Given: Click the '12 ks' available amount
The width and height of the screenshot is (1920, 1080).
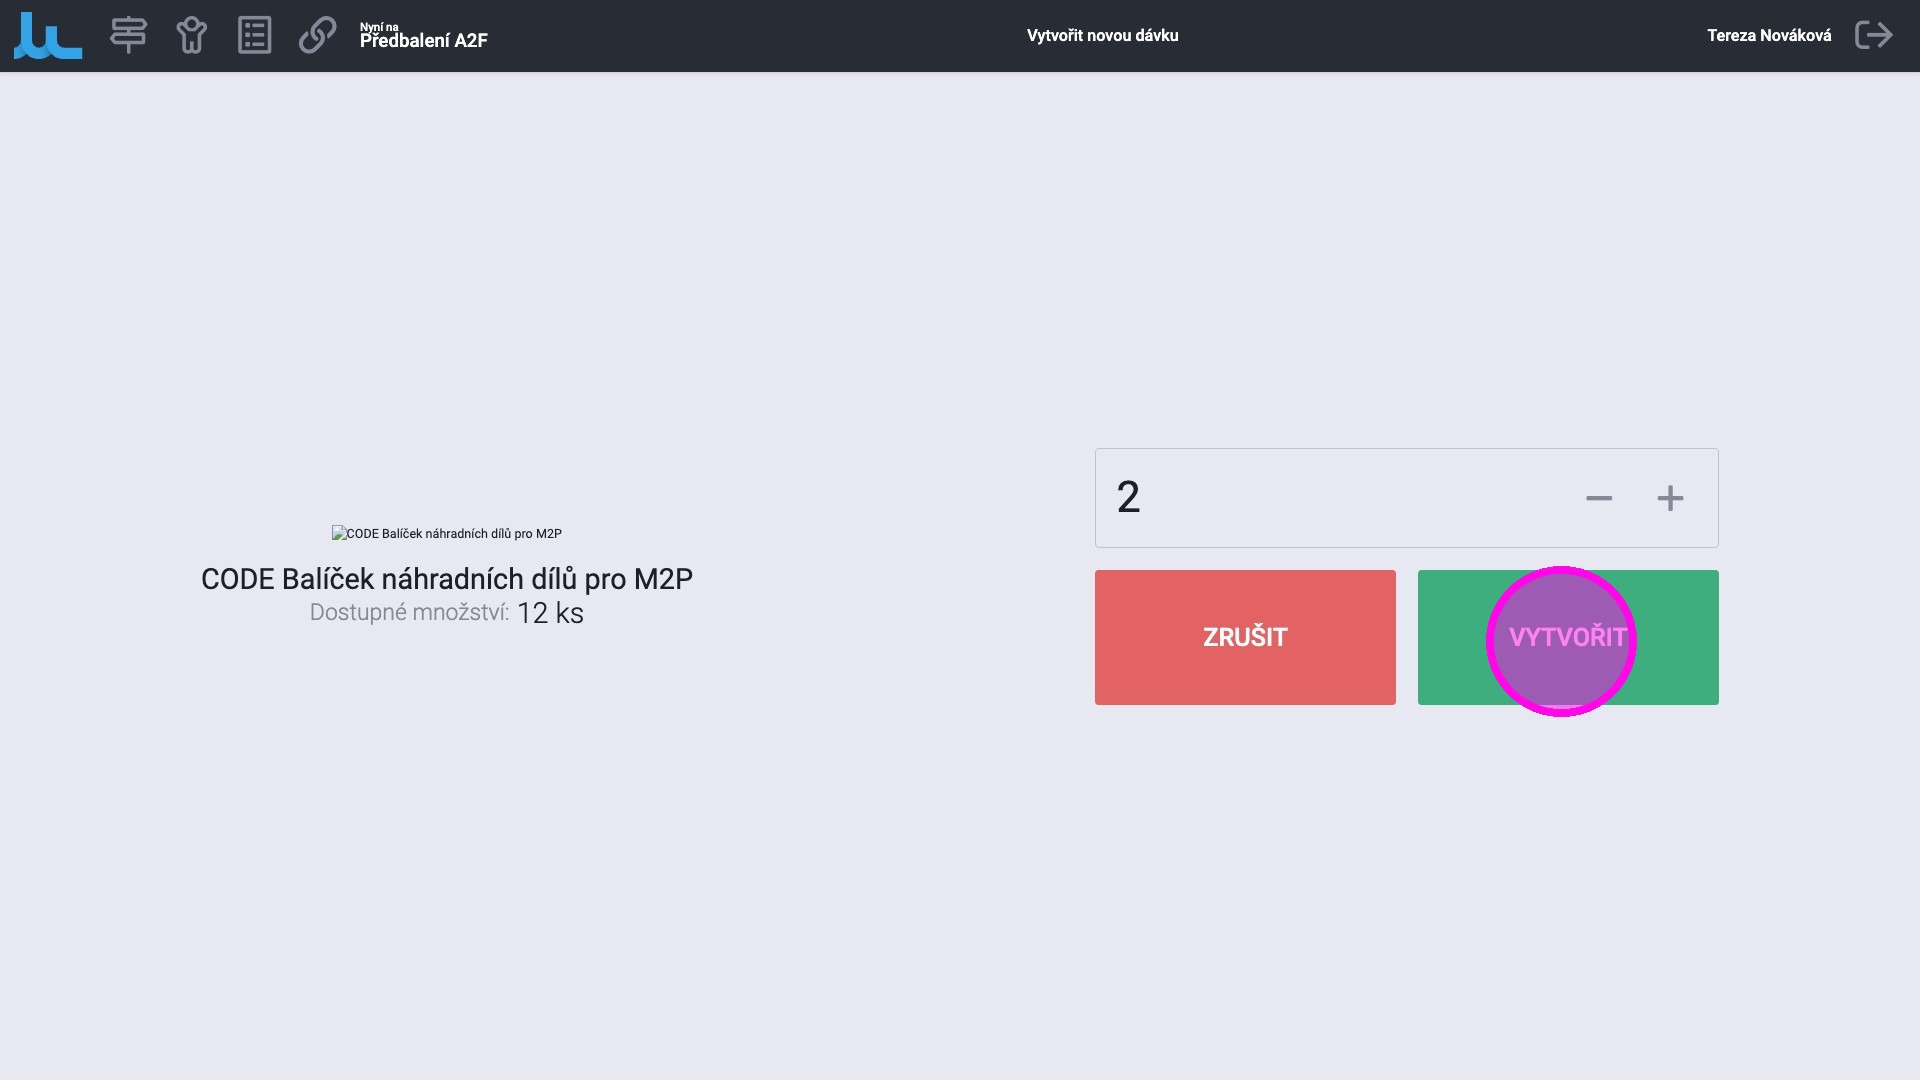Looking at the screenshot, I should (550, 613).
